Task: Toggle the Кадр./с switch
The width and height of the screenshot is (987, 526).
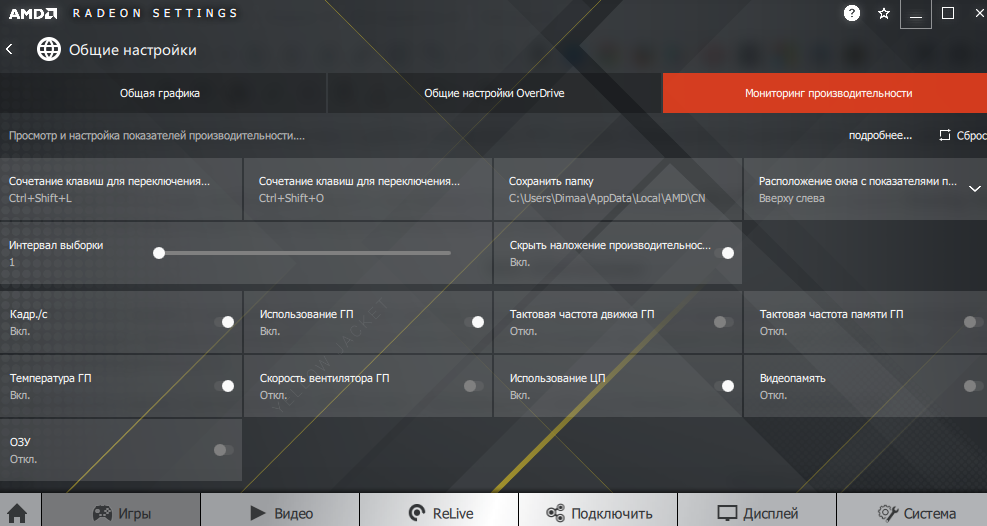Action: (224, 322)
